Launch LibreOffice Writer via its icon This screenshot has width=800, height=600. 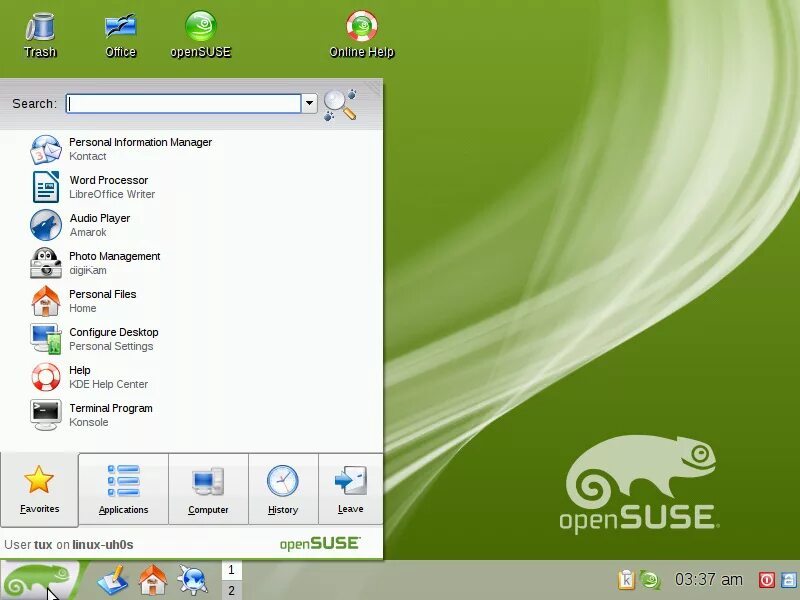(45, 187)
